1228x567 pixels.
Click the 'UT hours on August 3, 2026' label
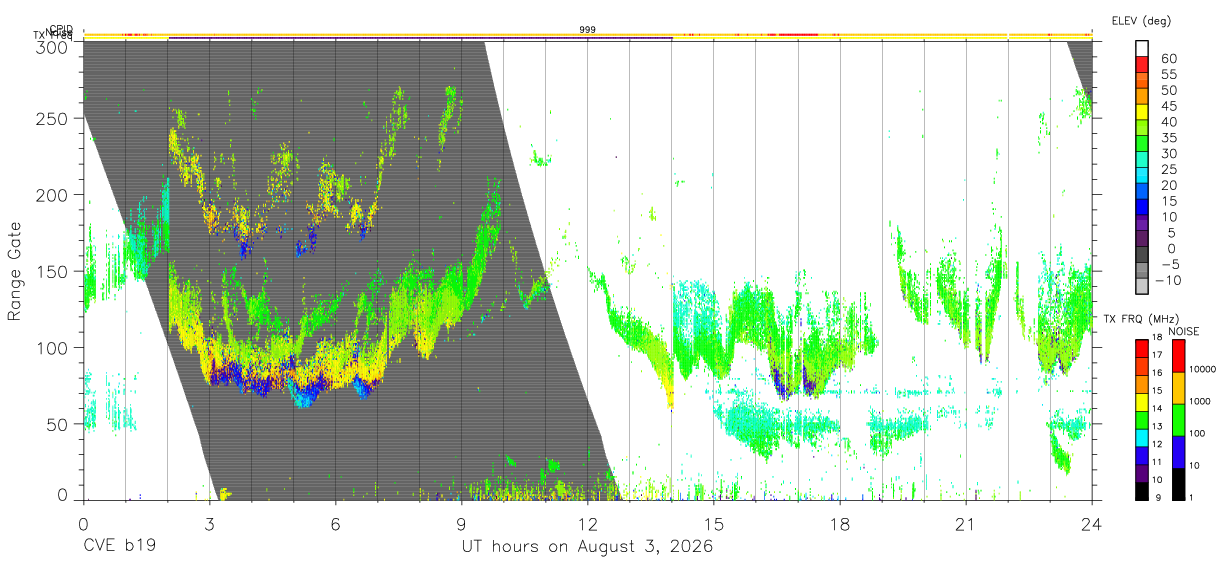pos(587,547)
